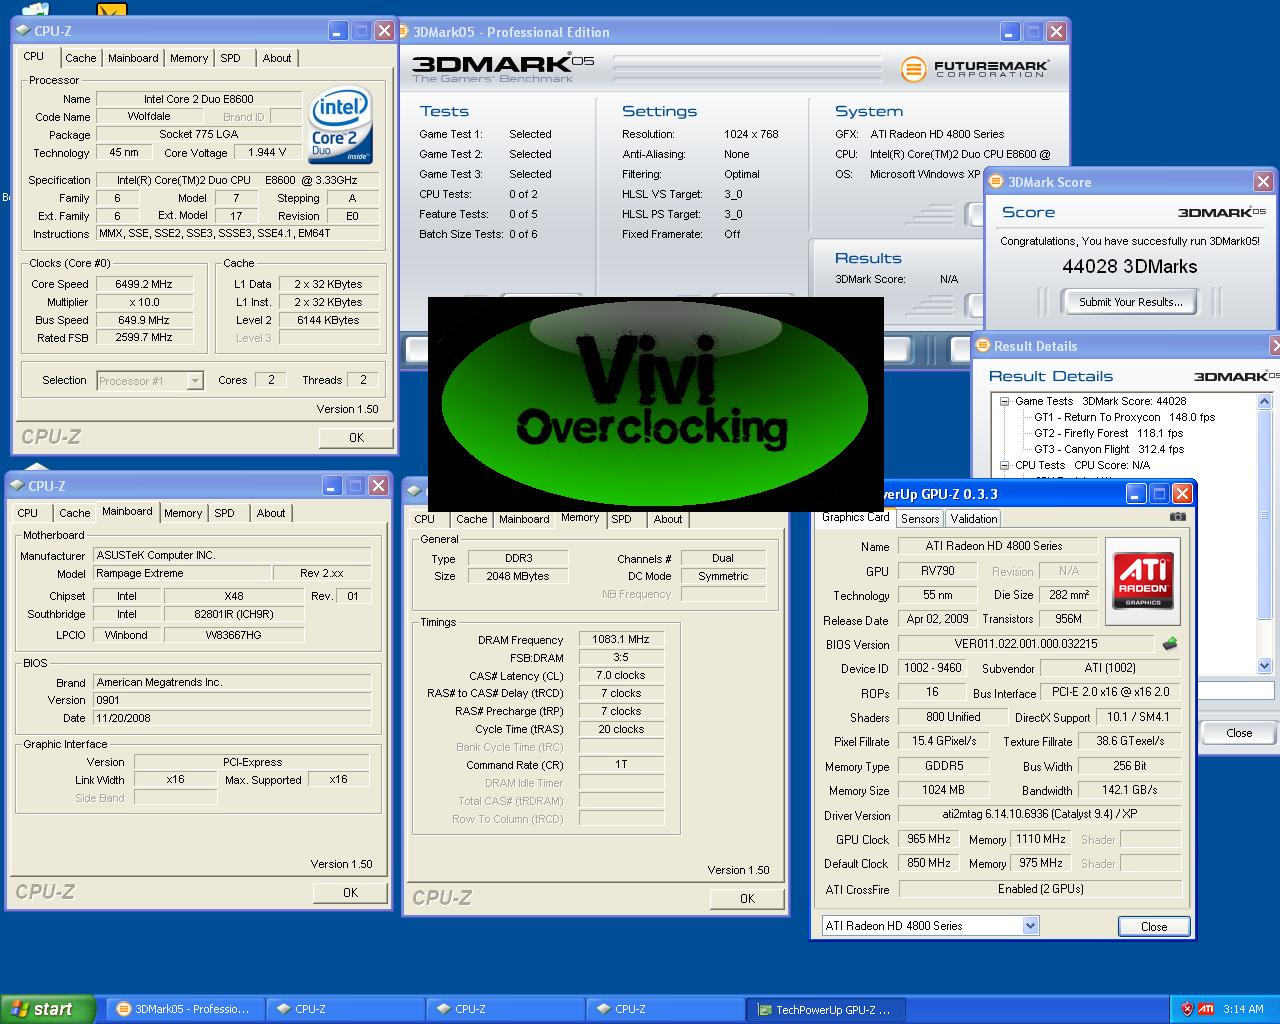1280x1024 pixels.
Task: Click the Rated FSB value 2599.7 MHz
Action: (x=144, y=338)
